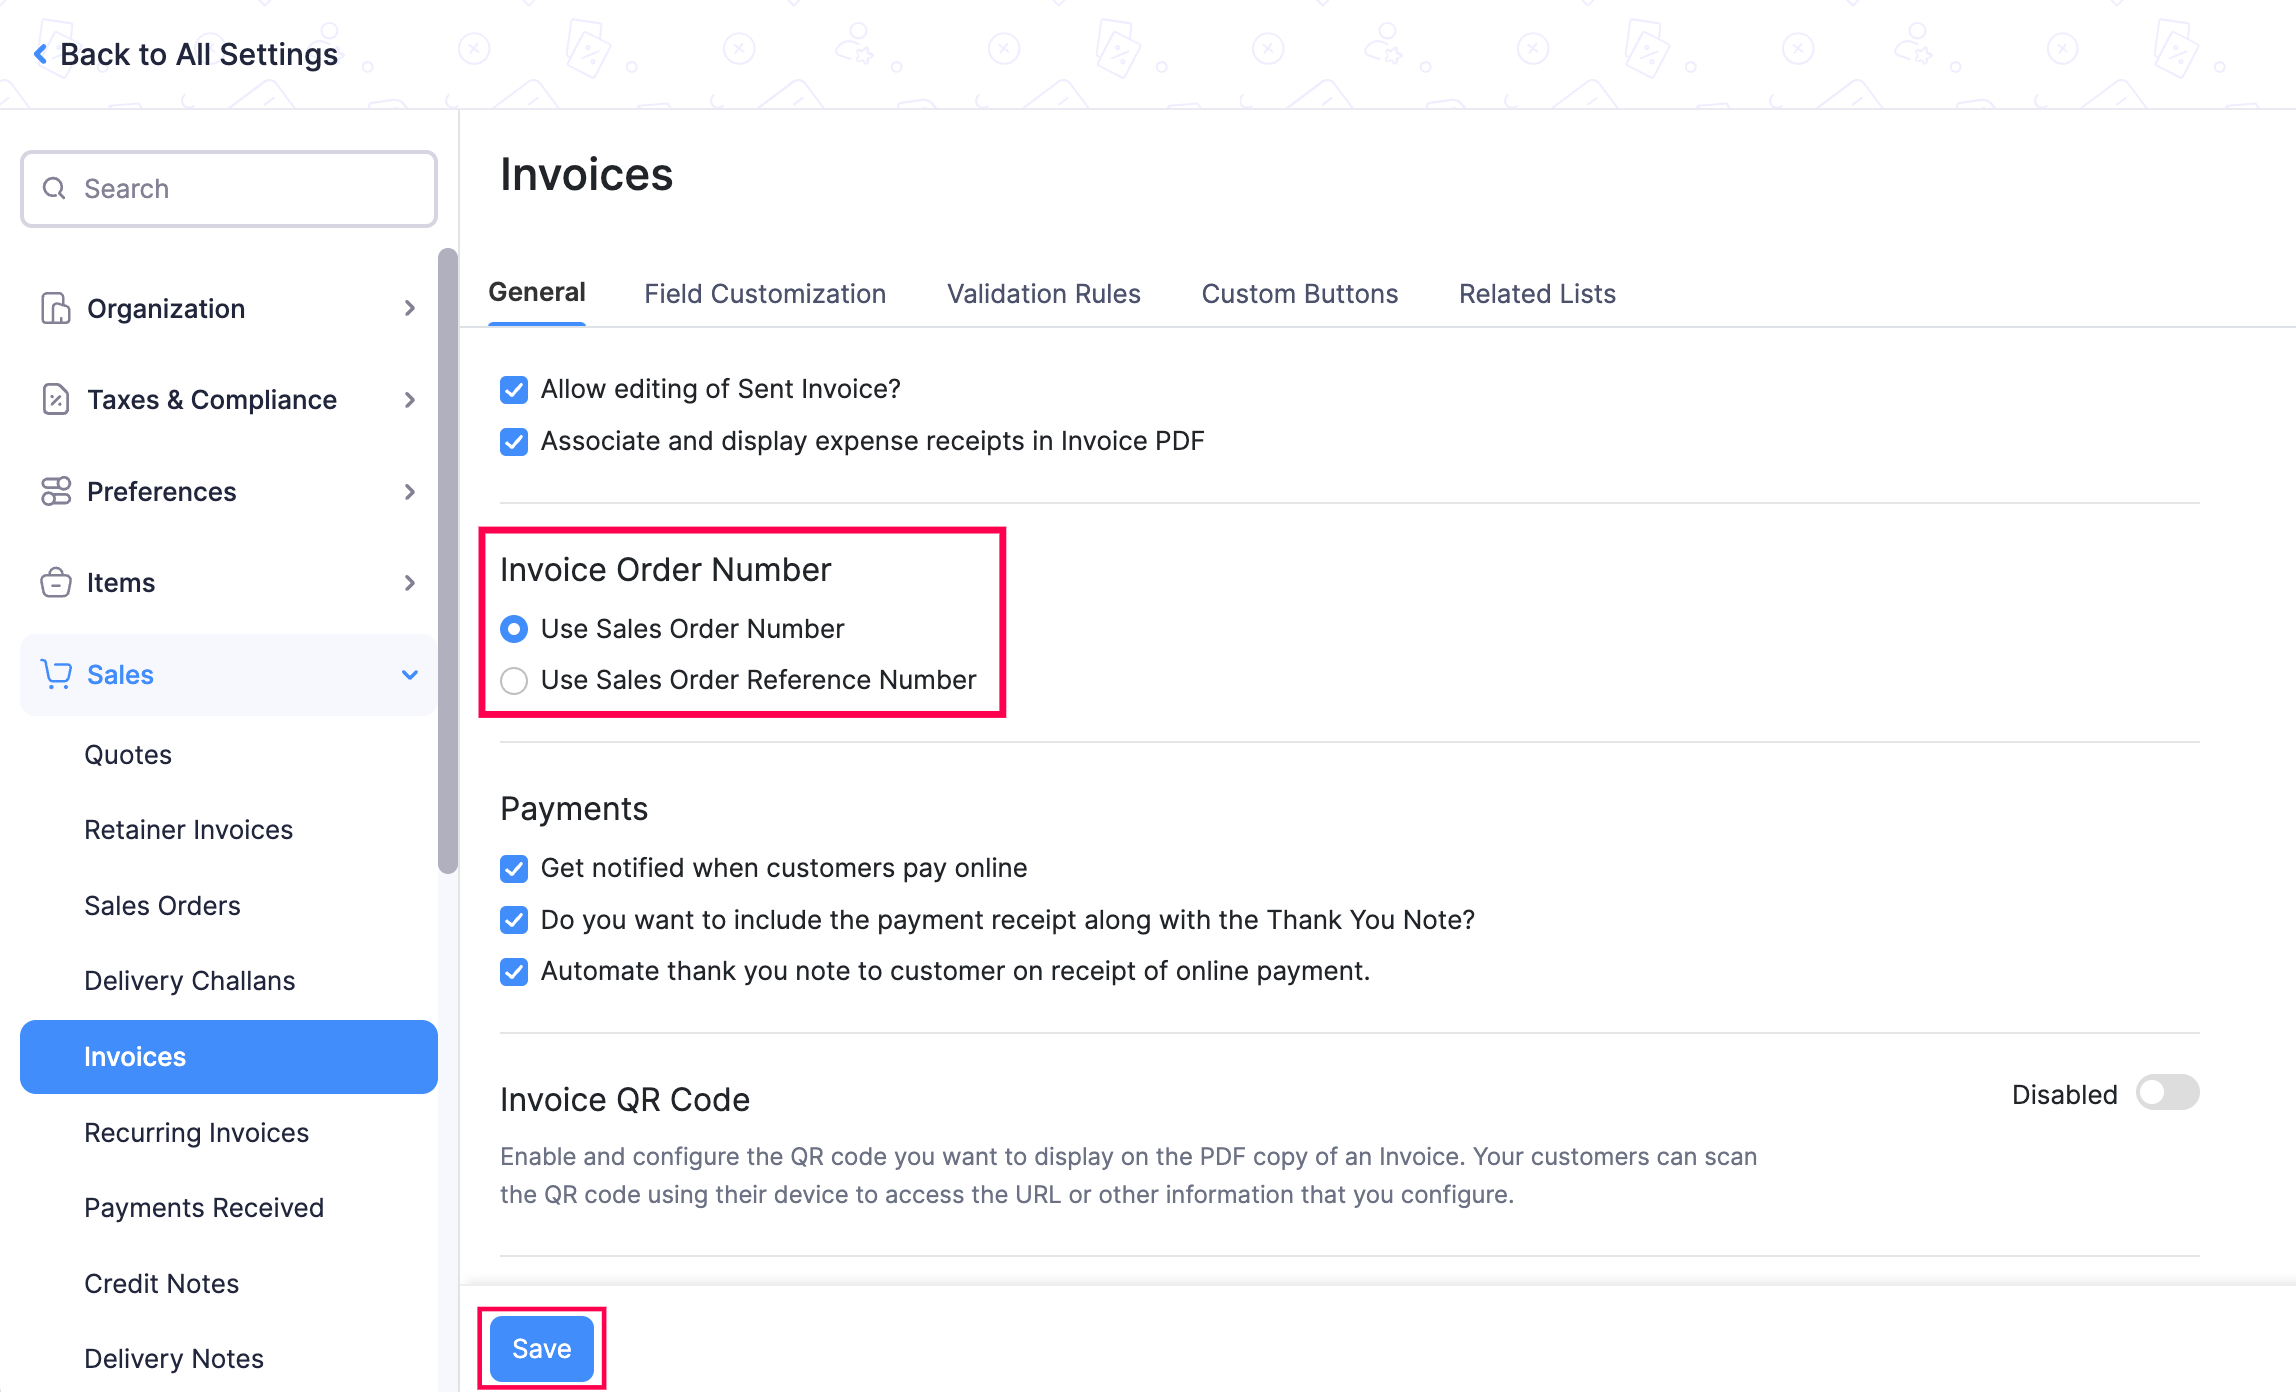The height and width of the screenshot is (1392, 2296).
Task: Click the Sales shopping cart icon
Action: click(x=56, y=674)
